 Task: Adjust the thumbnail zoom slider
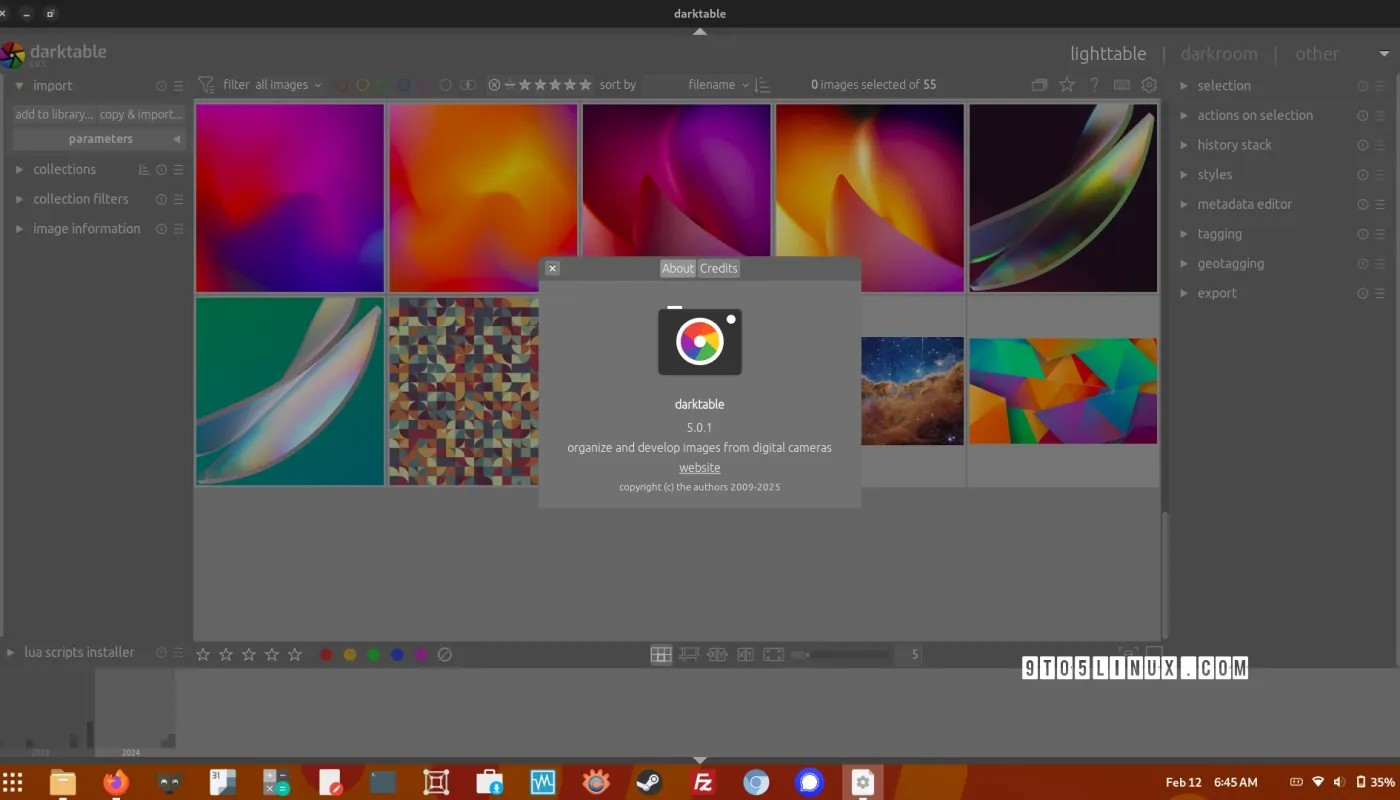840,655
